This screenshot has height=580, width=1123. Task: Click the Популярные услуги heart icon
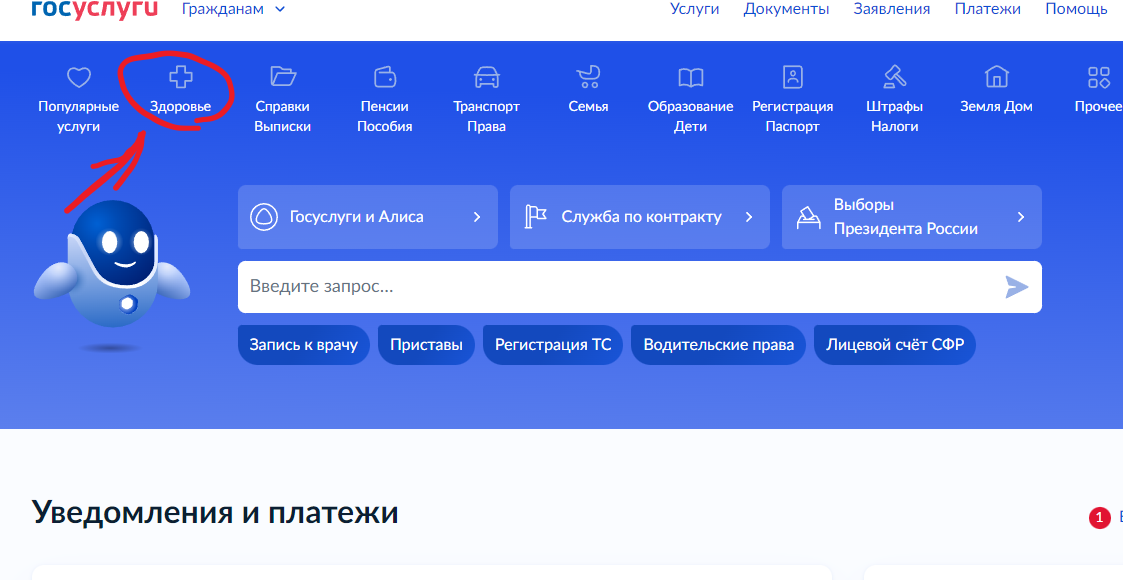[x=77, y=75]
